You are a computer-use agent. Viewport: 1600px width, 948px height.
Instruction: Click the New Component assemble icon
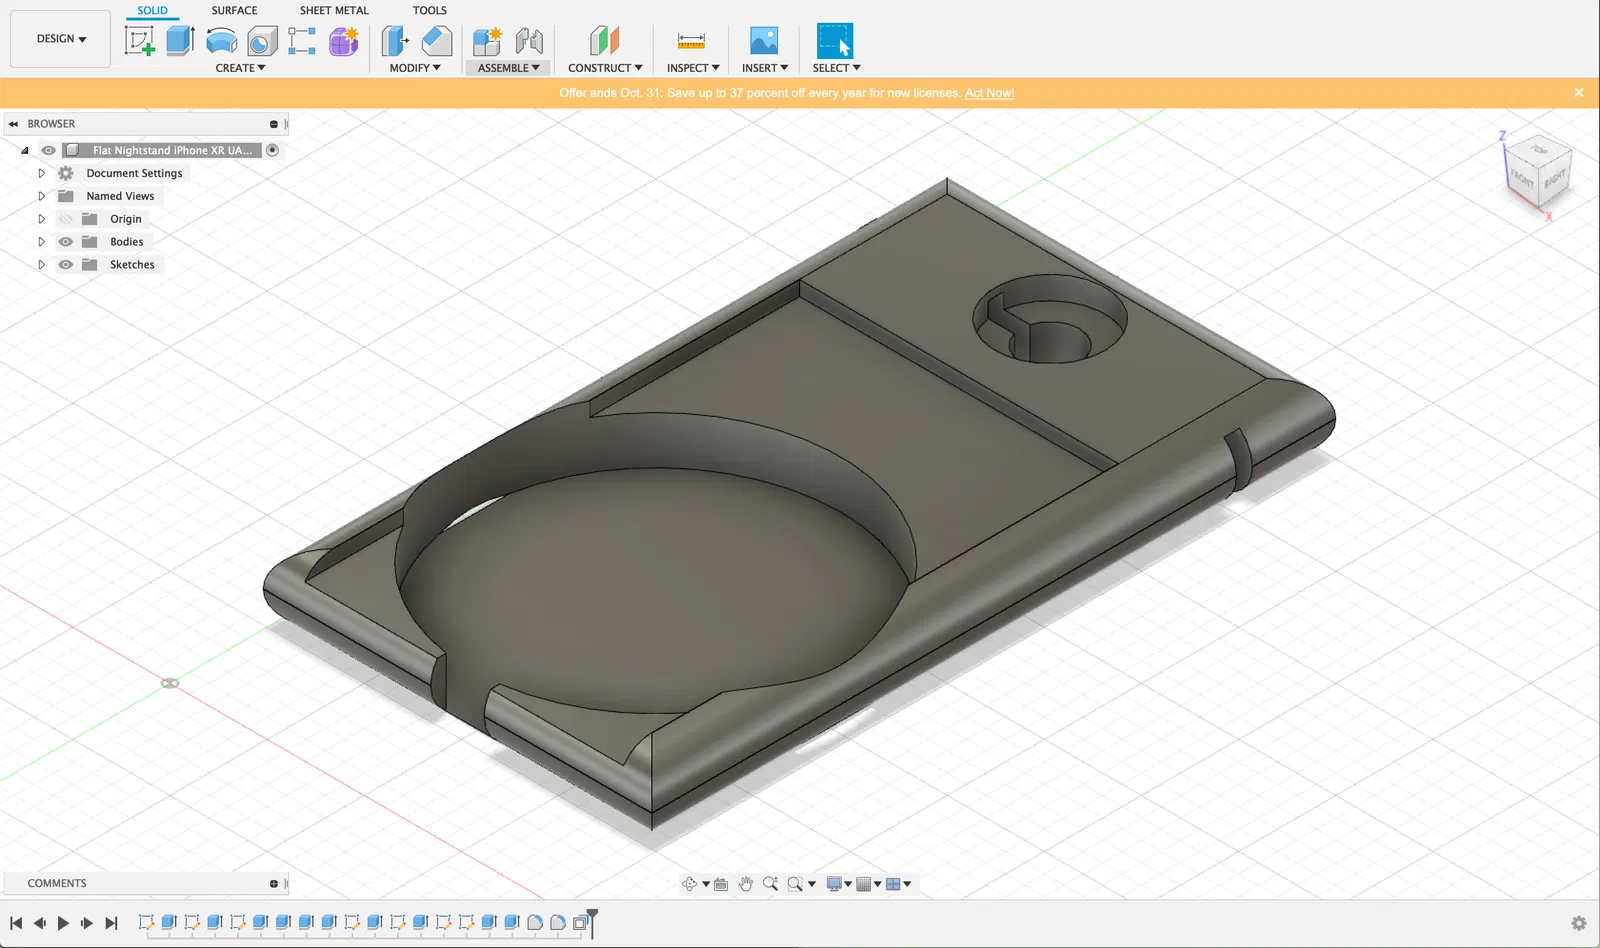pyautogui.click(x=487, y=41)
